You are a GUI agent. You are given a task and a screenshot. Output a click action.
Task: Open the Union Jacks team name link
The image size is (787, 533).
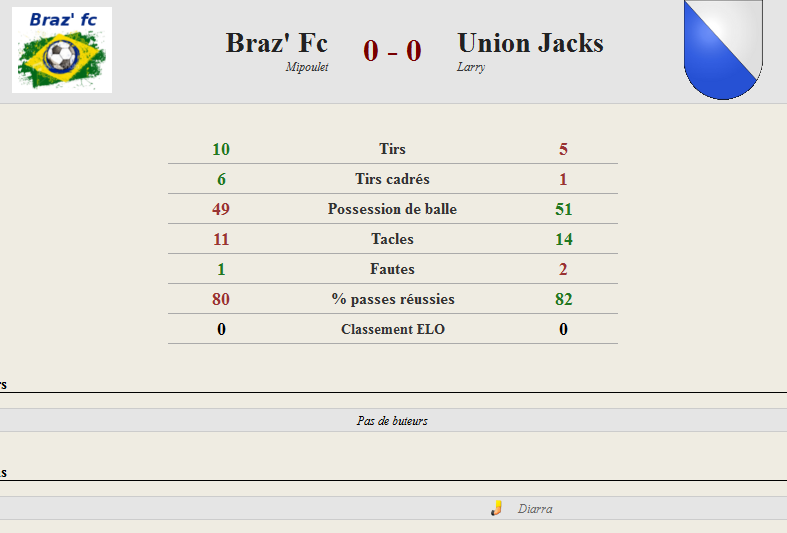point(531,43)
